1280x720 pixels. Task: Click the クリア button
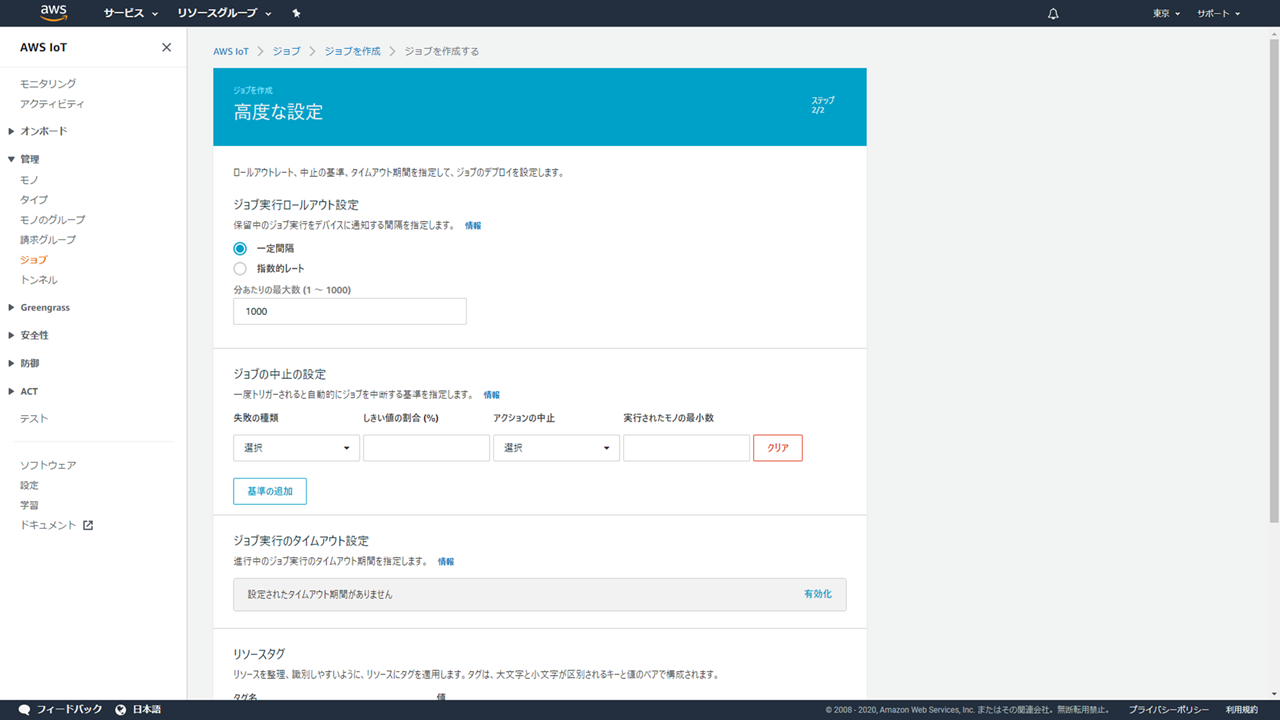coord(777,448)
